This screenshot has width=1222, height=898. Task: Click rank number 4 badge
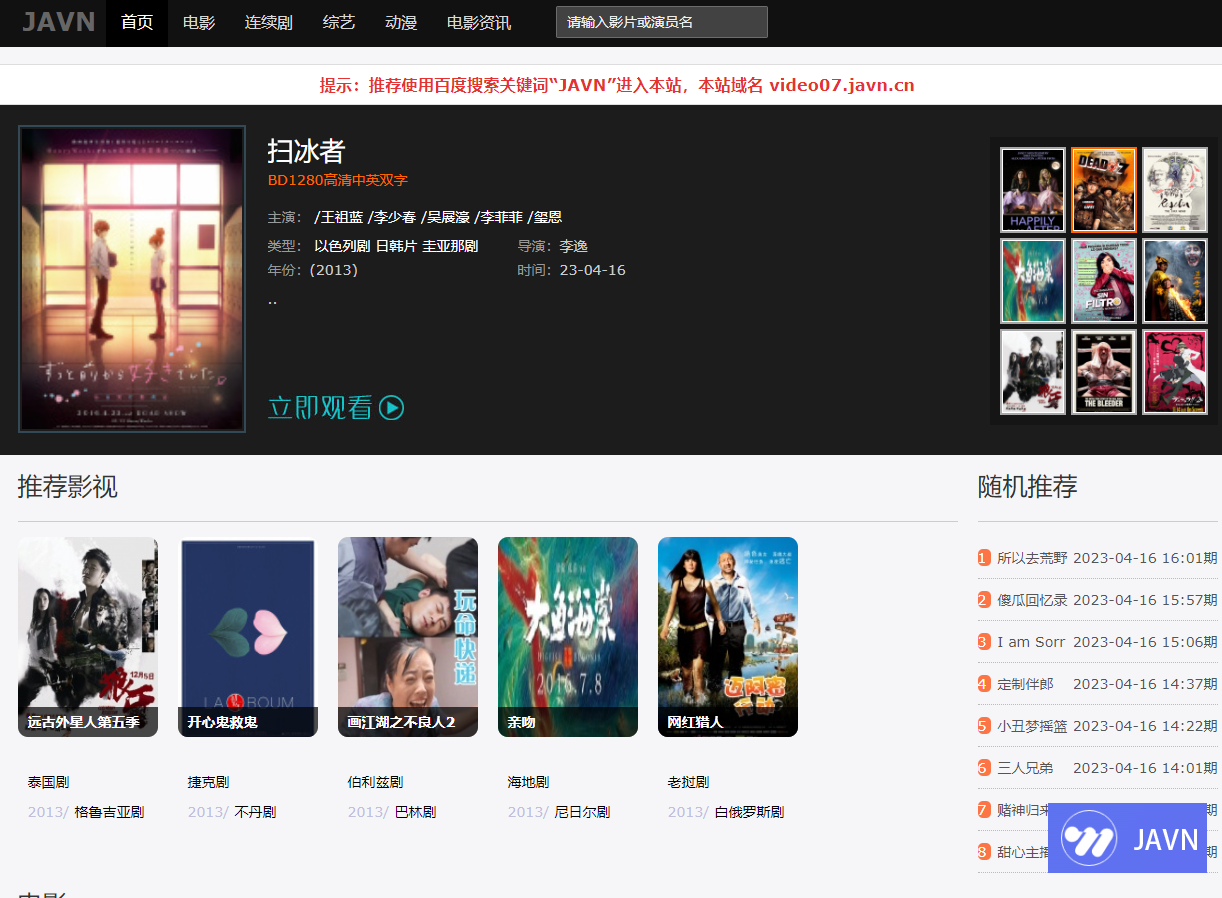tap(984, 684)
